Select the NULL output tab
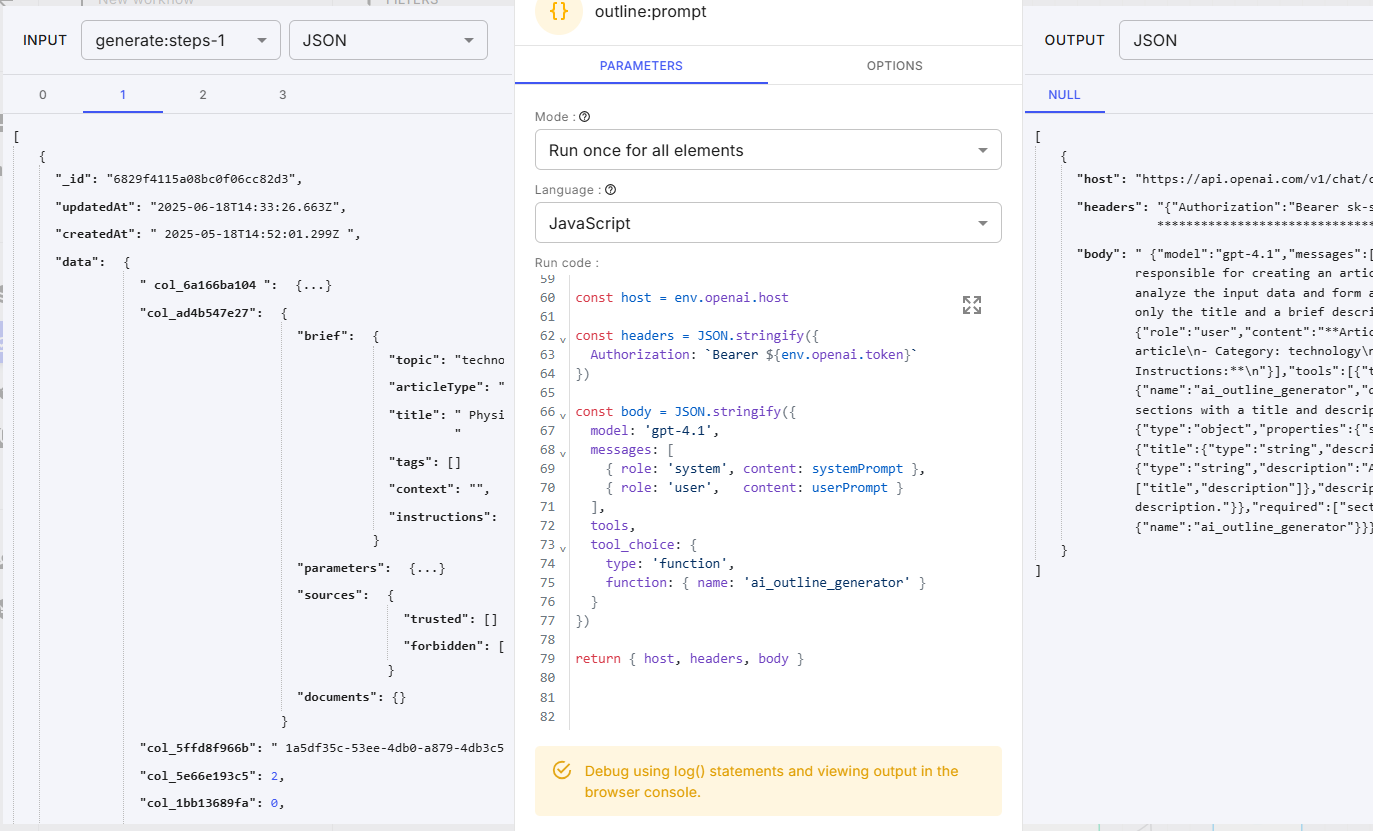Screen dimensions: 1373x831 pyautogui.click(x=1064, y=95)
